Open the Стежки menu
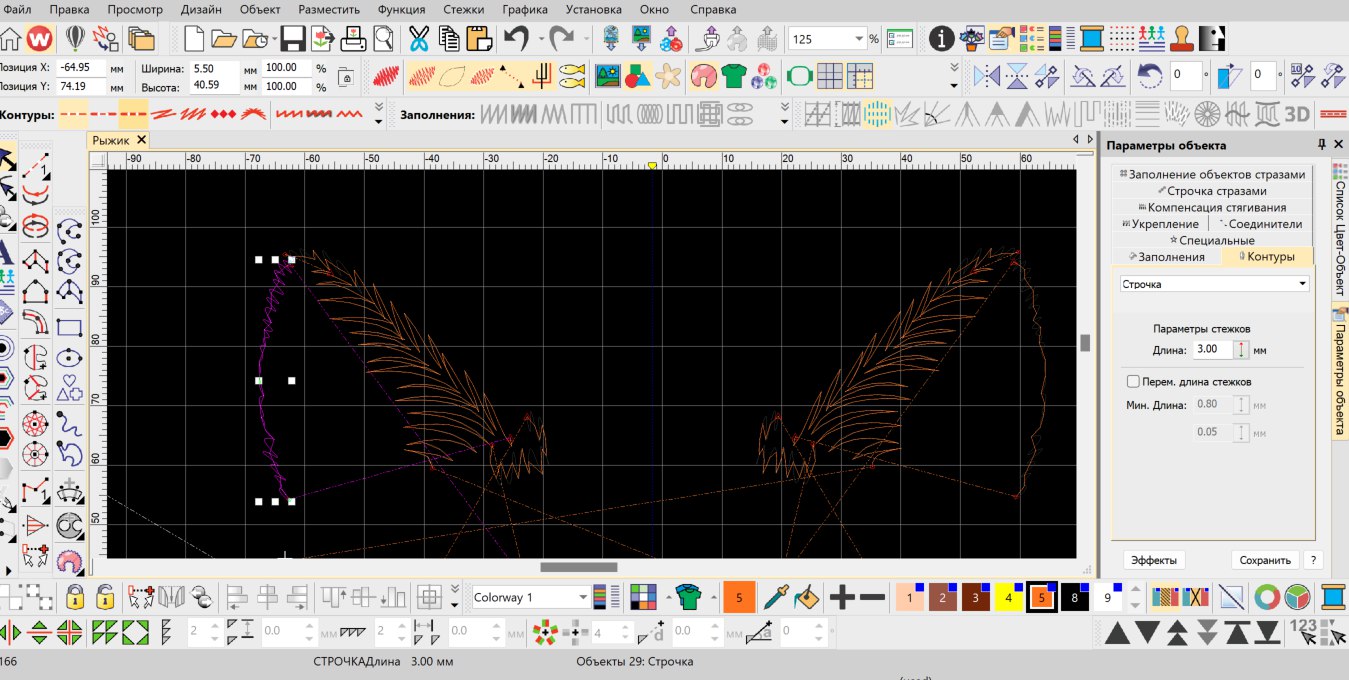The image size is (1349, 680). [463, 9]
